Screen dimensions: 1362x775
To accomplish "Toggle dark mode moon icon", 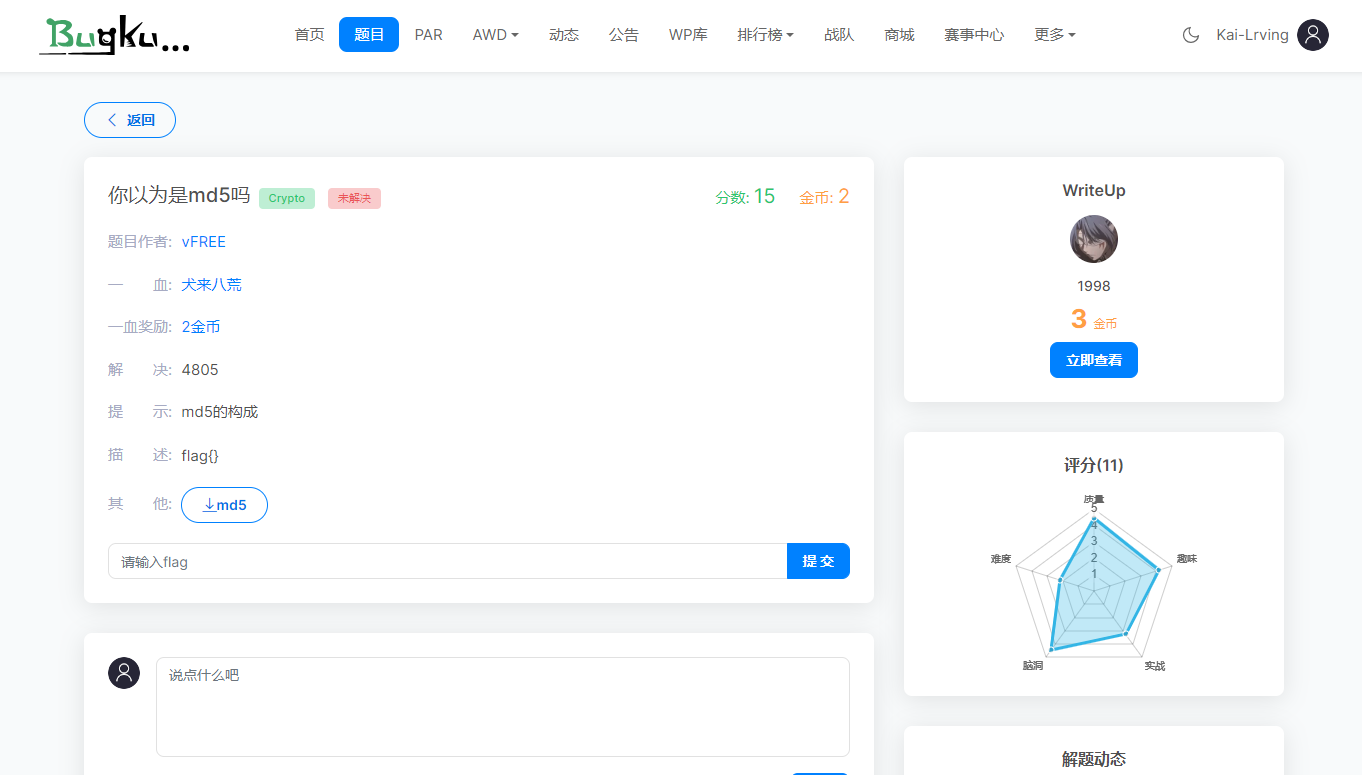I will 1190,35.
